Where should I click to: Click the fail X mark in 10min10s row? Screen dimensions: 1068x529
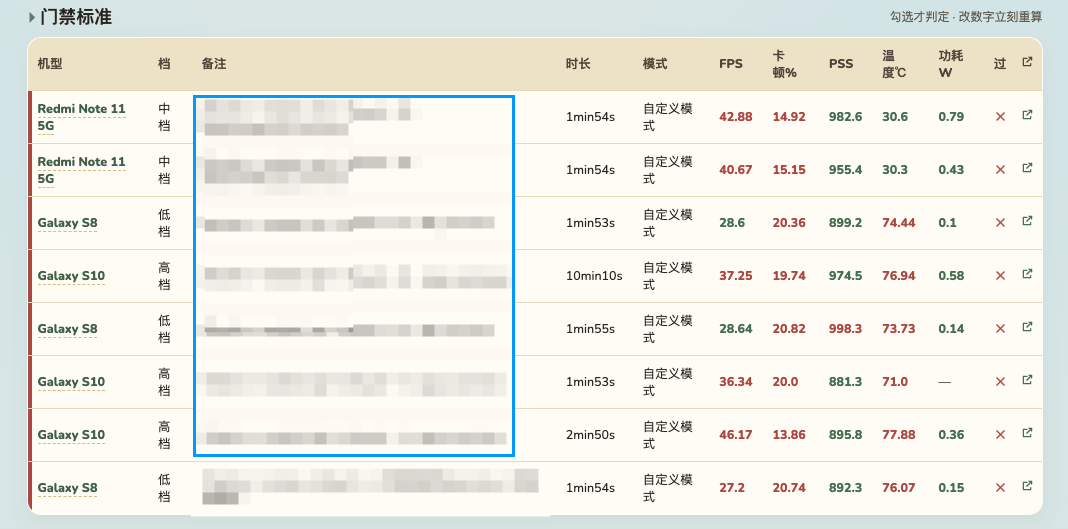1000,276
